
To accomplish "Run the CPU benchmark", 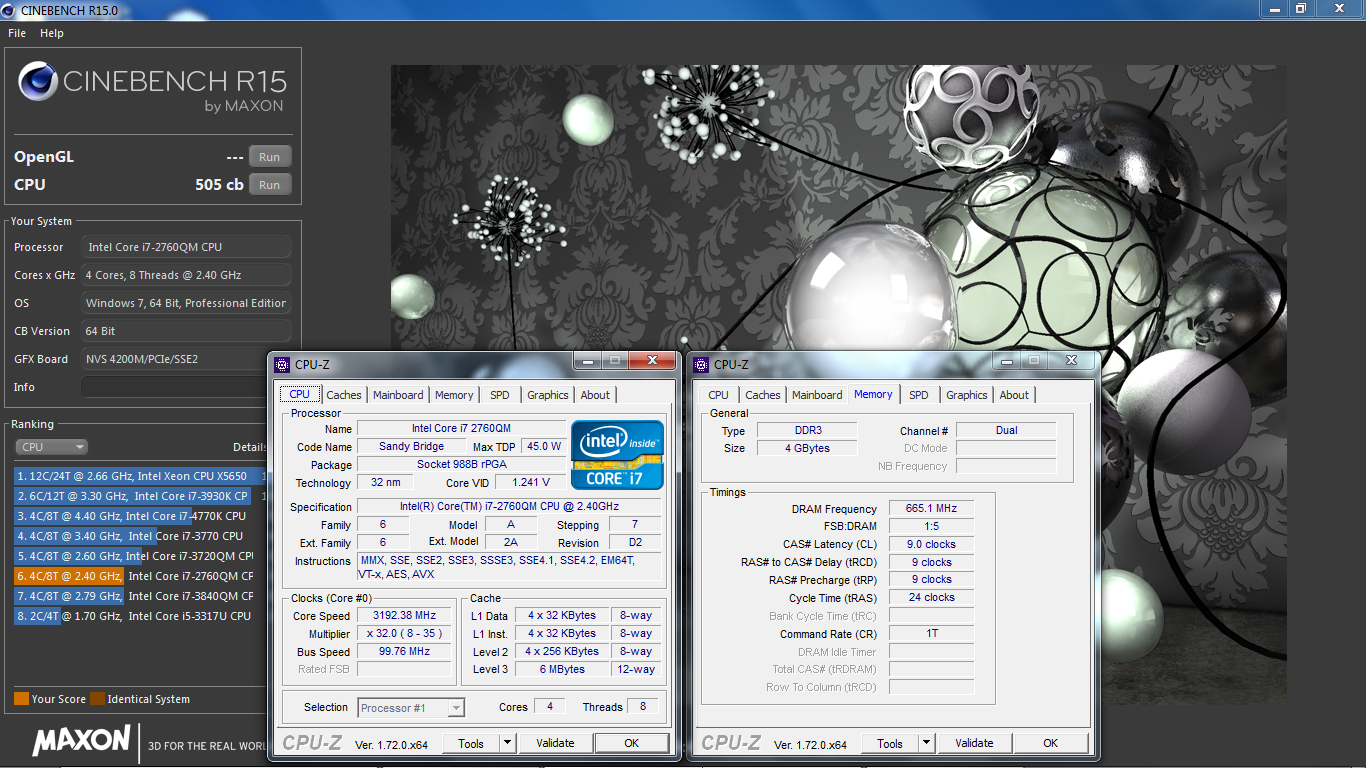I will (270, 185).
